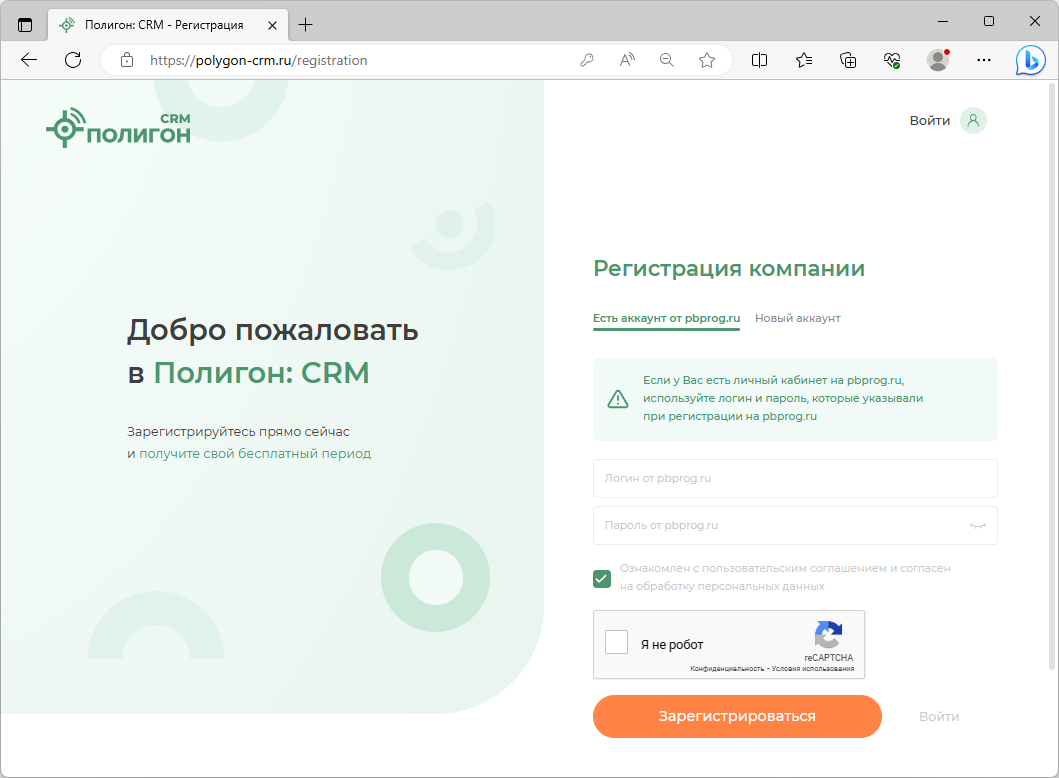Toggle password visibility eye icon
This screenshot has height=778, width=1059.
pyautogui.click(x=978, y=525)
